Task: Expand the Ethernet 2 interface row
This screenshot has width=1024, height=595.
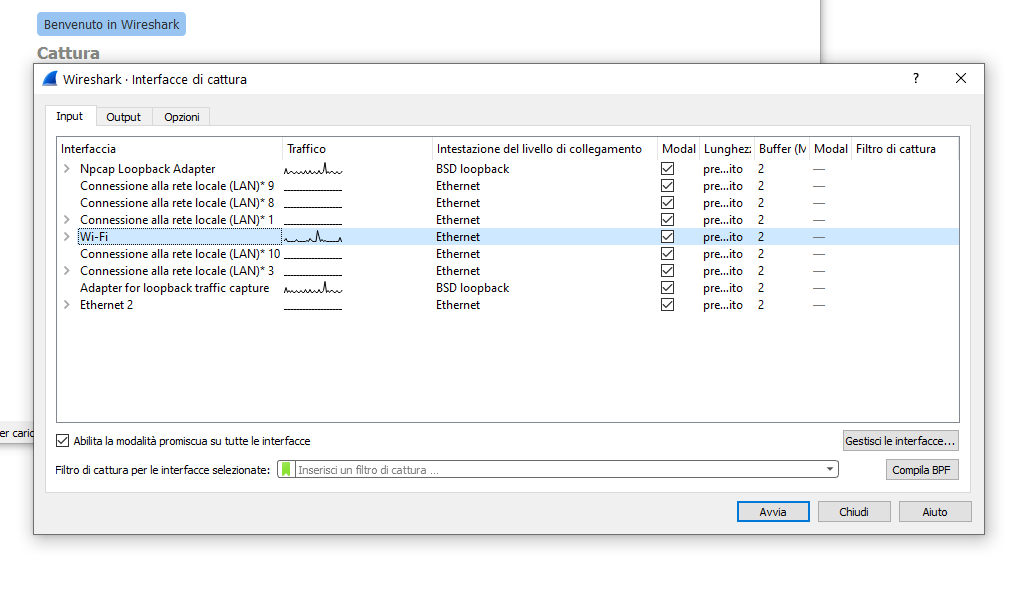Action: click(x=67, y=304)
